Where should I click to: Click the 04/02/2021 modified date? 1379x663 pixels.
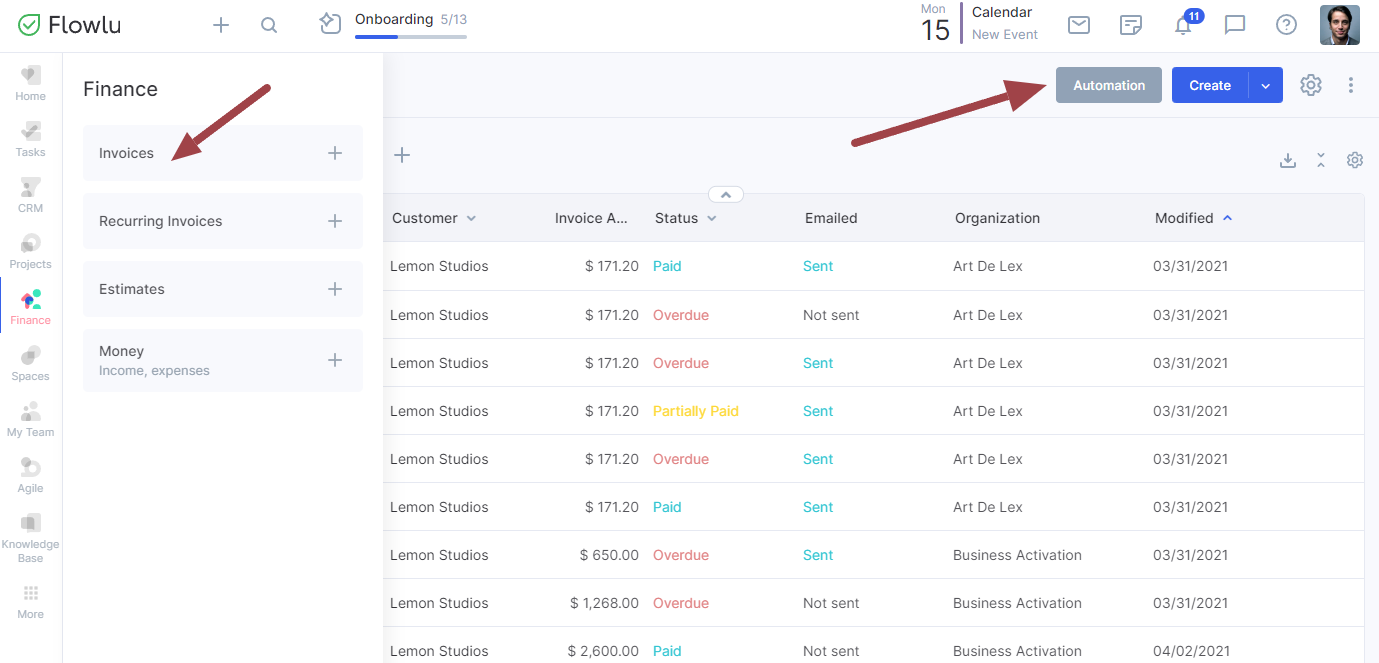1190,651
